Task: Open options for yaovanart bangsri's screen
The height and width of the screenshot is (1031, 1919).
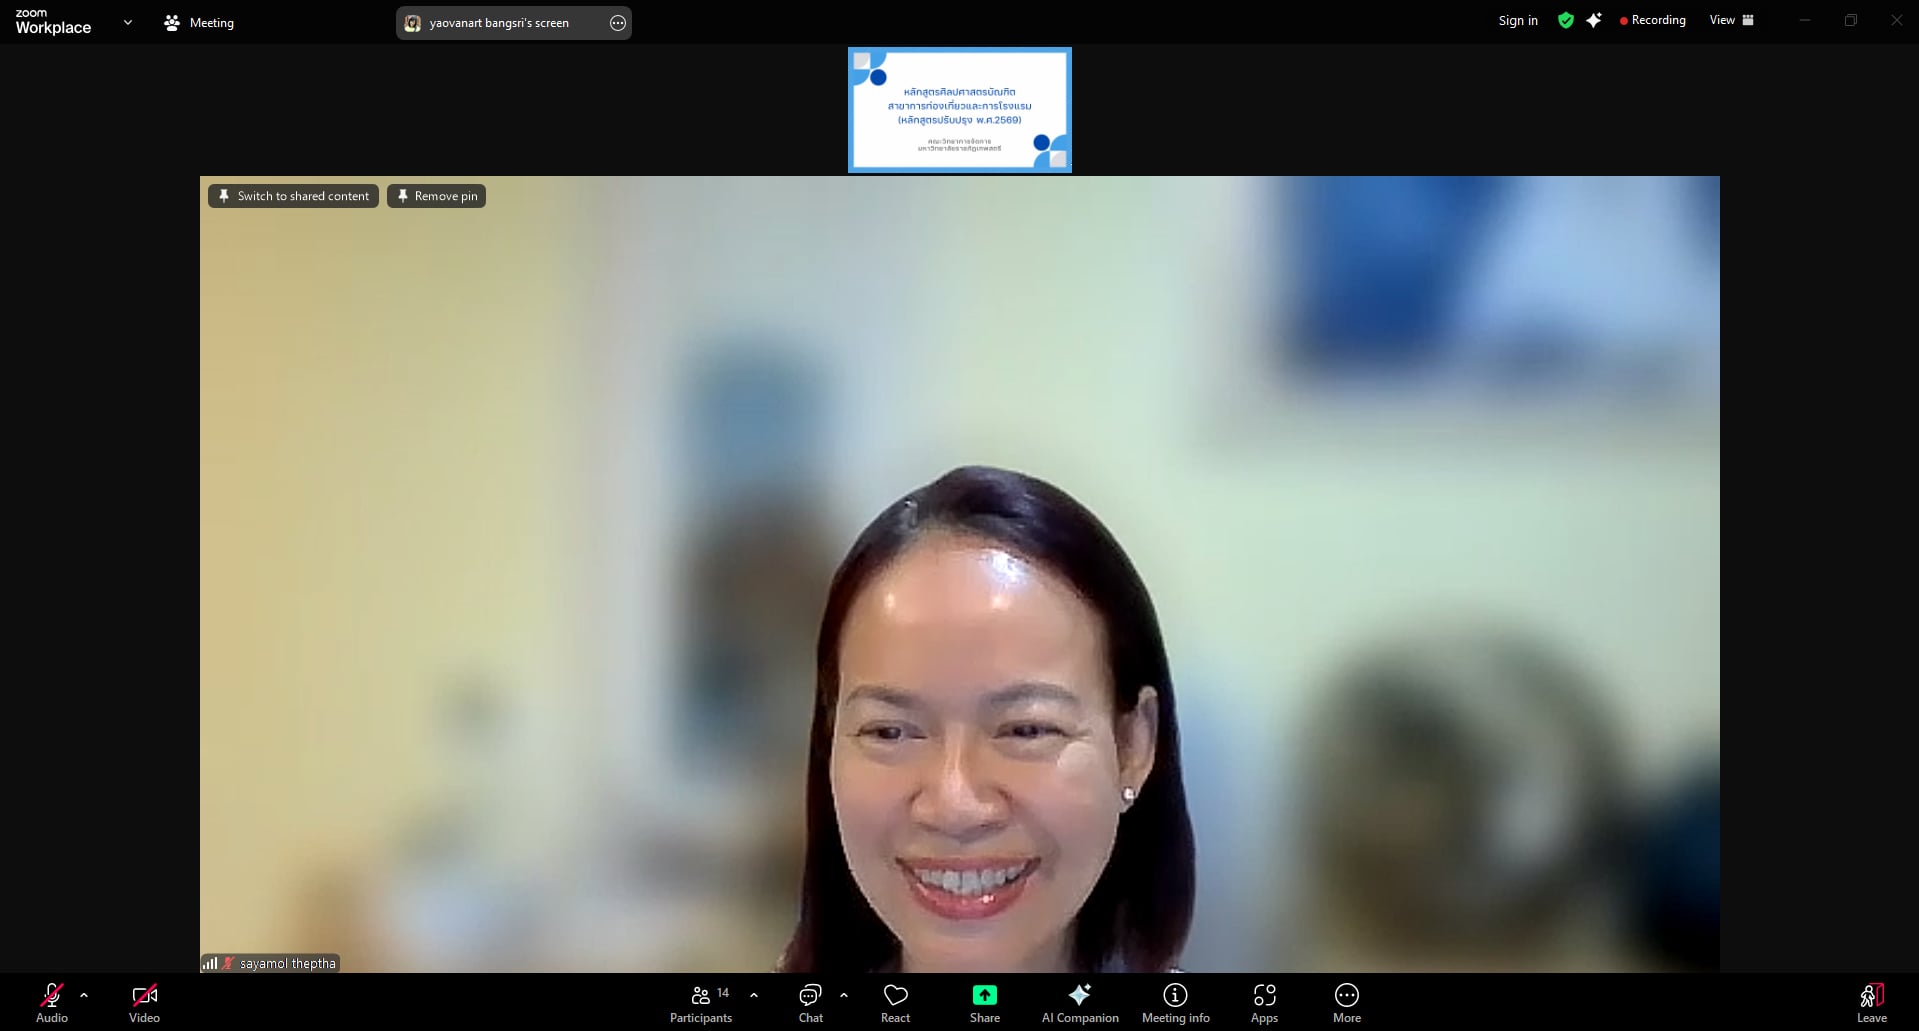Action: click(x=618, y=23)
